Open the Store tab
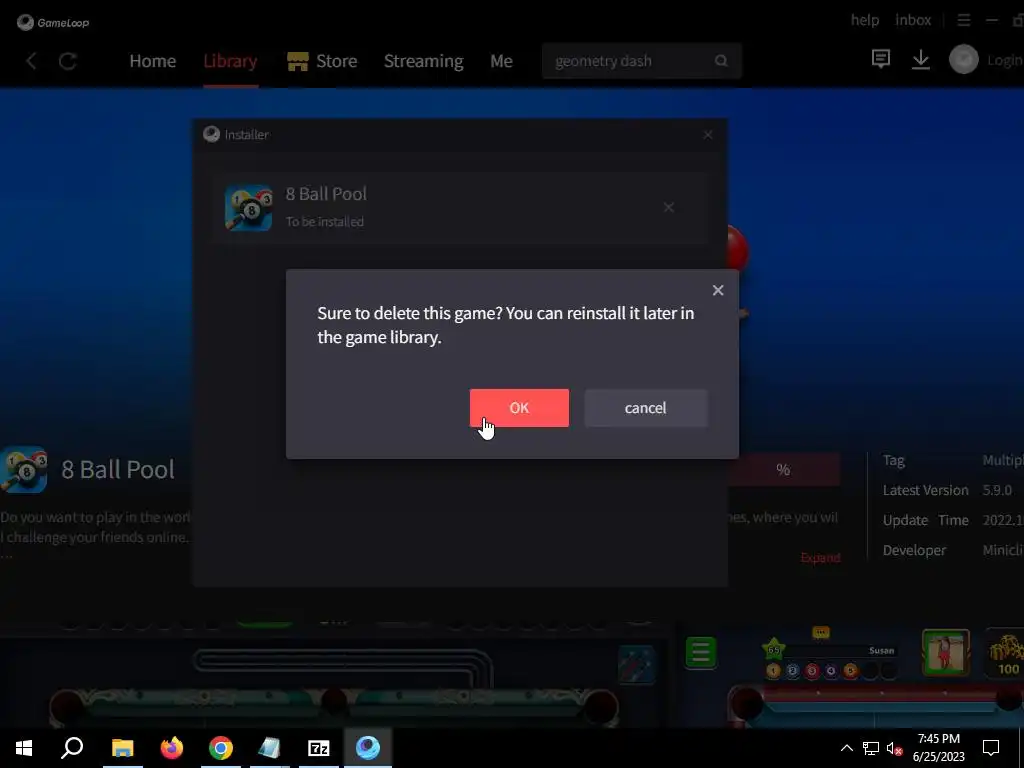The image size is (1024, 768). coord(323,61)
